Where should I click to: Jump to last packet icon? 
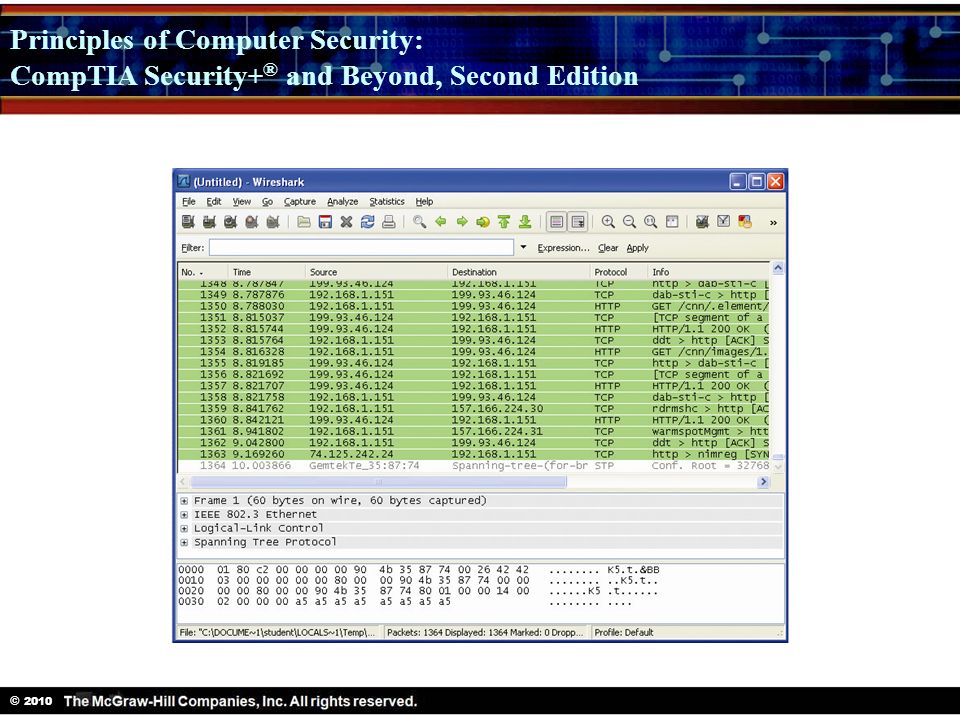click(x=525, y=222)
